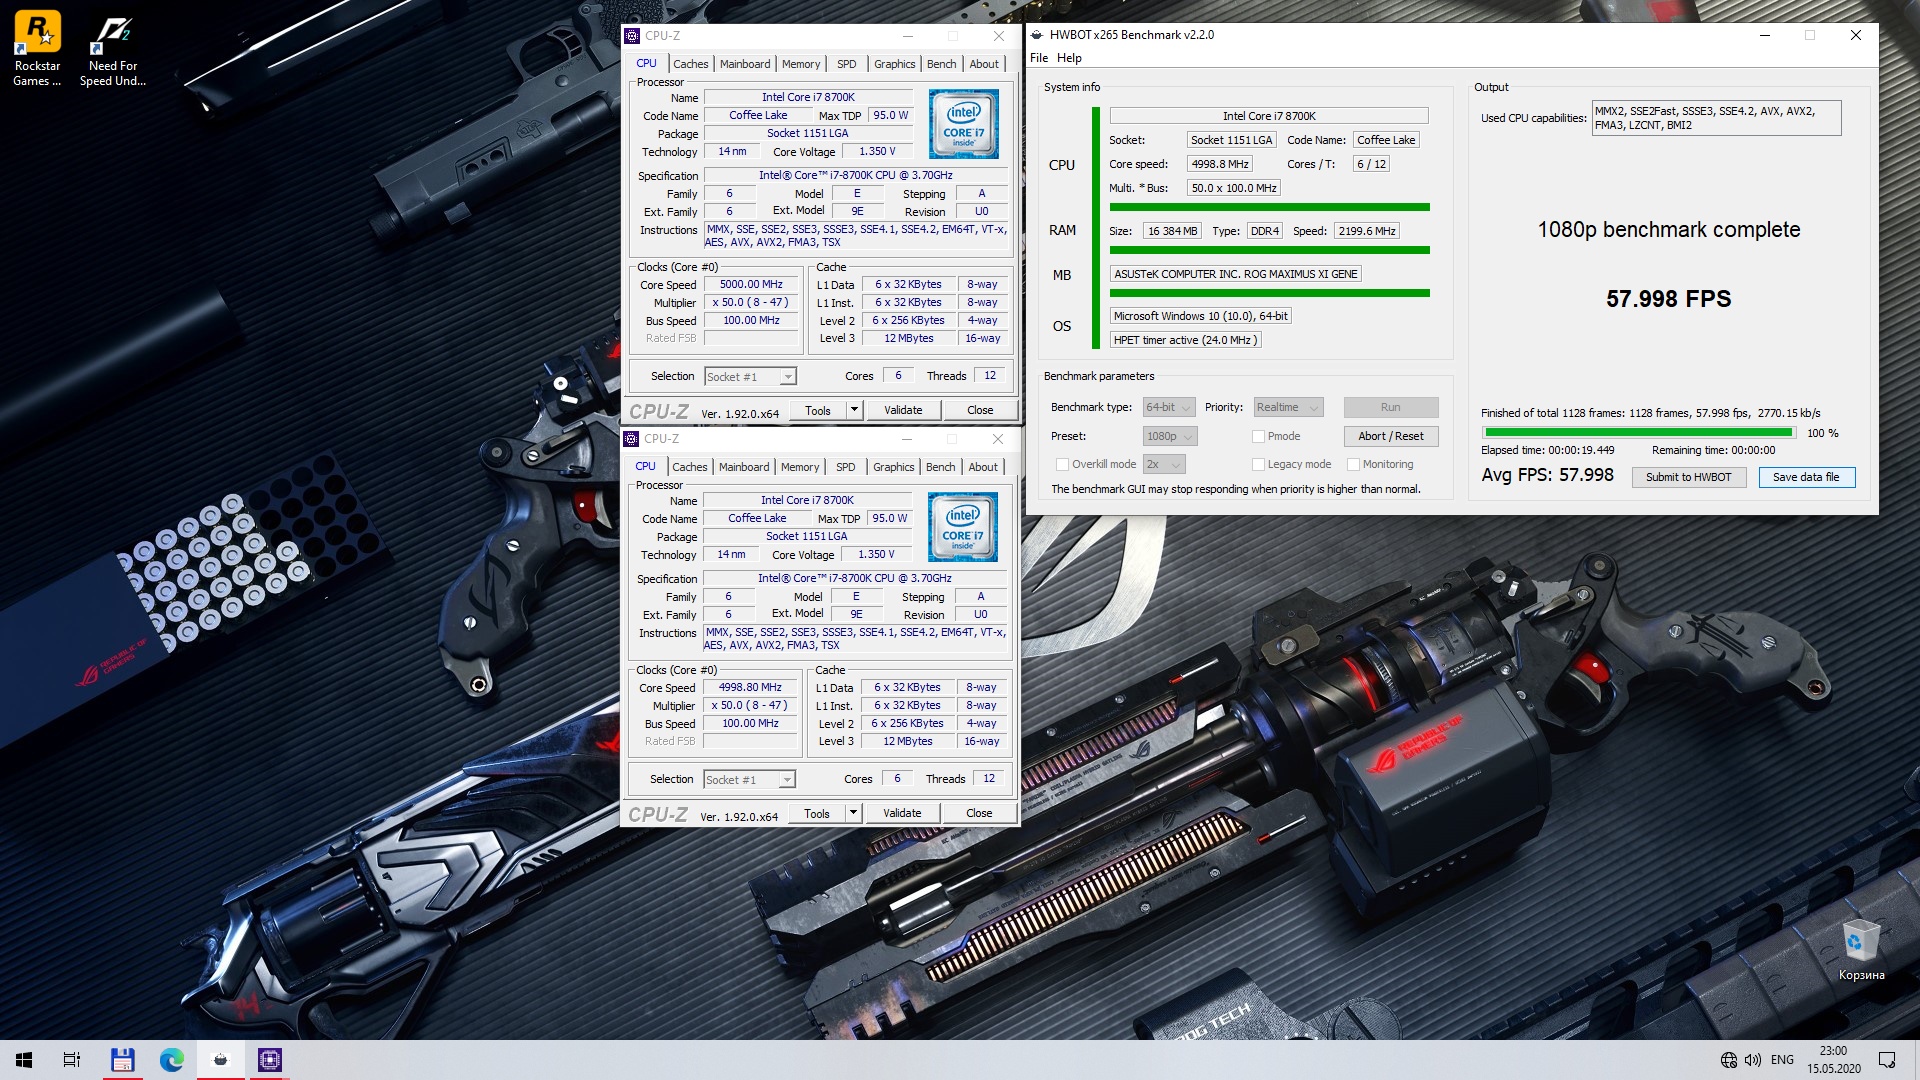Open taskbar clock showing 23:00

(x=1833, y=1060)
